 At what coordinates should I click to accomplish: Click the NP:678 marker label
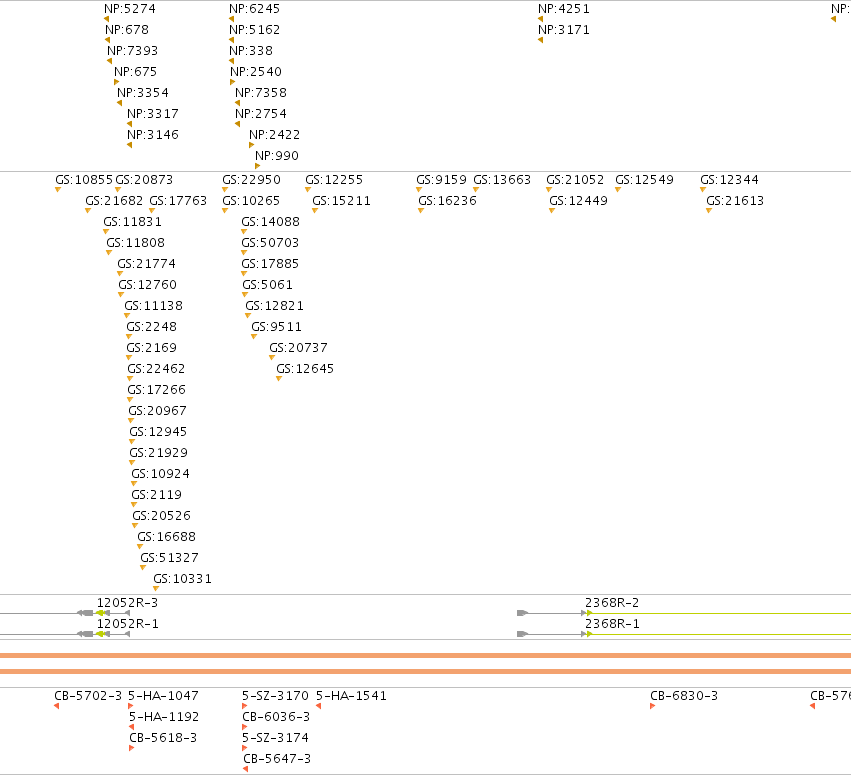pyautogui.click(x=127, y=30)
